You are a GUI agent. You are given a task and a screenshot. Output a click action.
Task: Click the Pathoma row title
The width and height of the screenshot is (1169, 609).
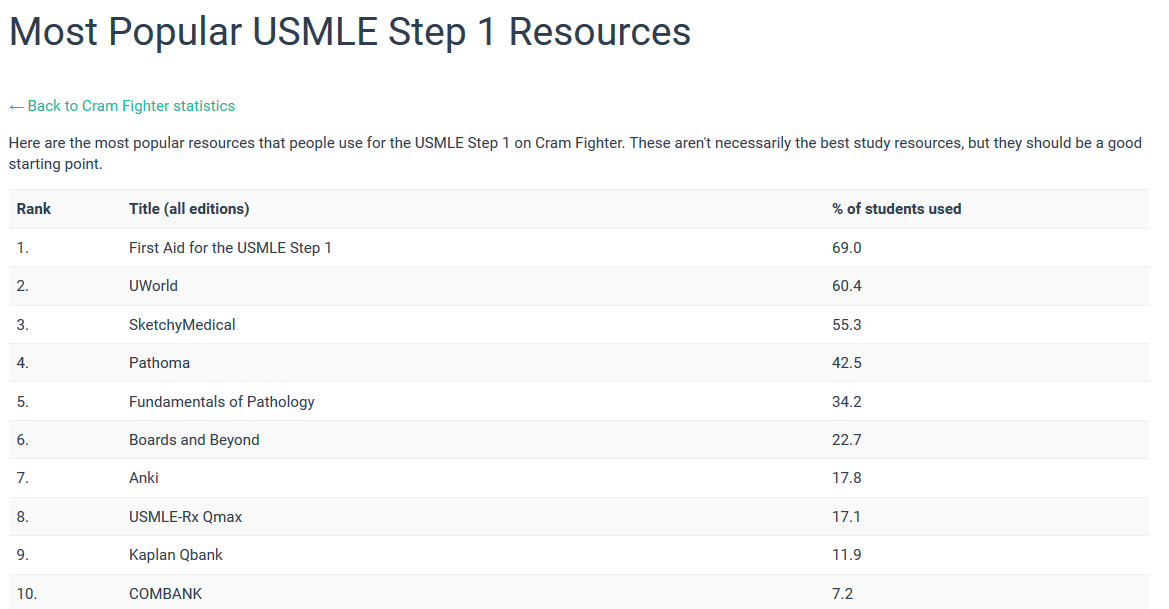coord(160,363)
